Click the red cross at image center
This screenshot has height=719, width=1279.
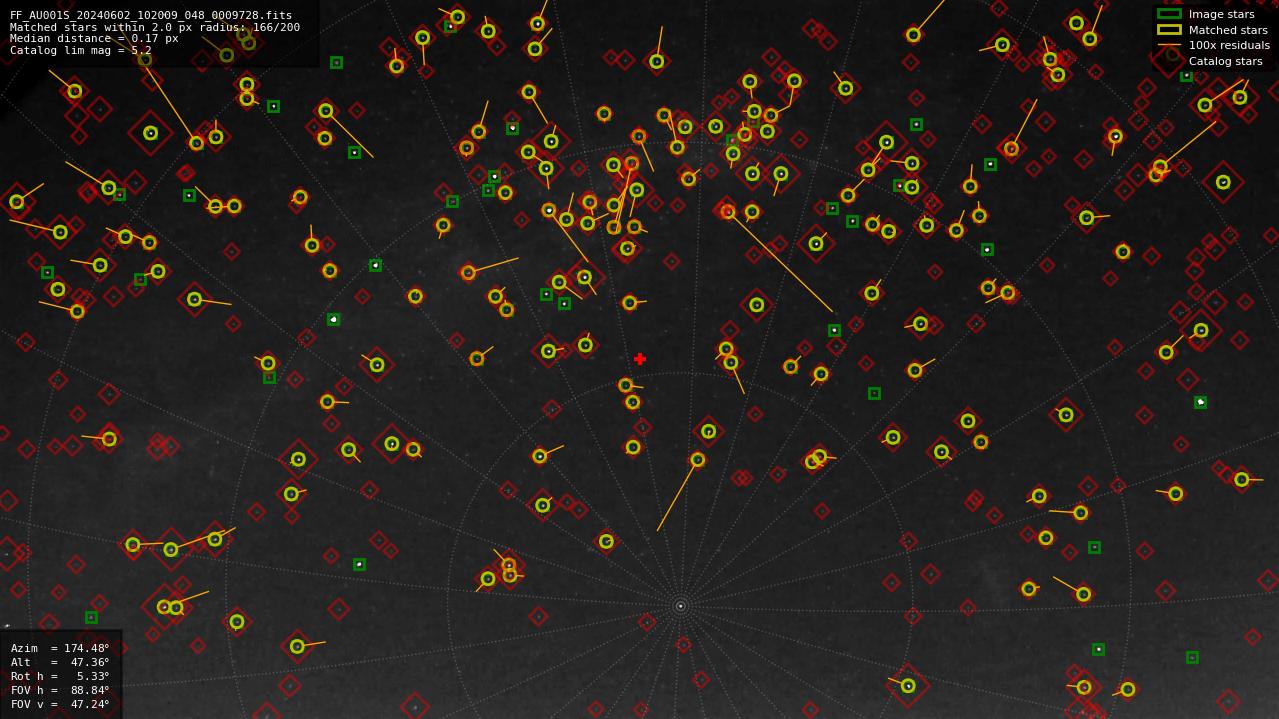(640, 359)
